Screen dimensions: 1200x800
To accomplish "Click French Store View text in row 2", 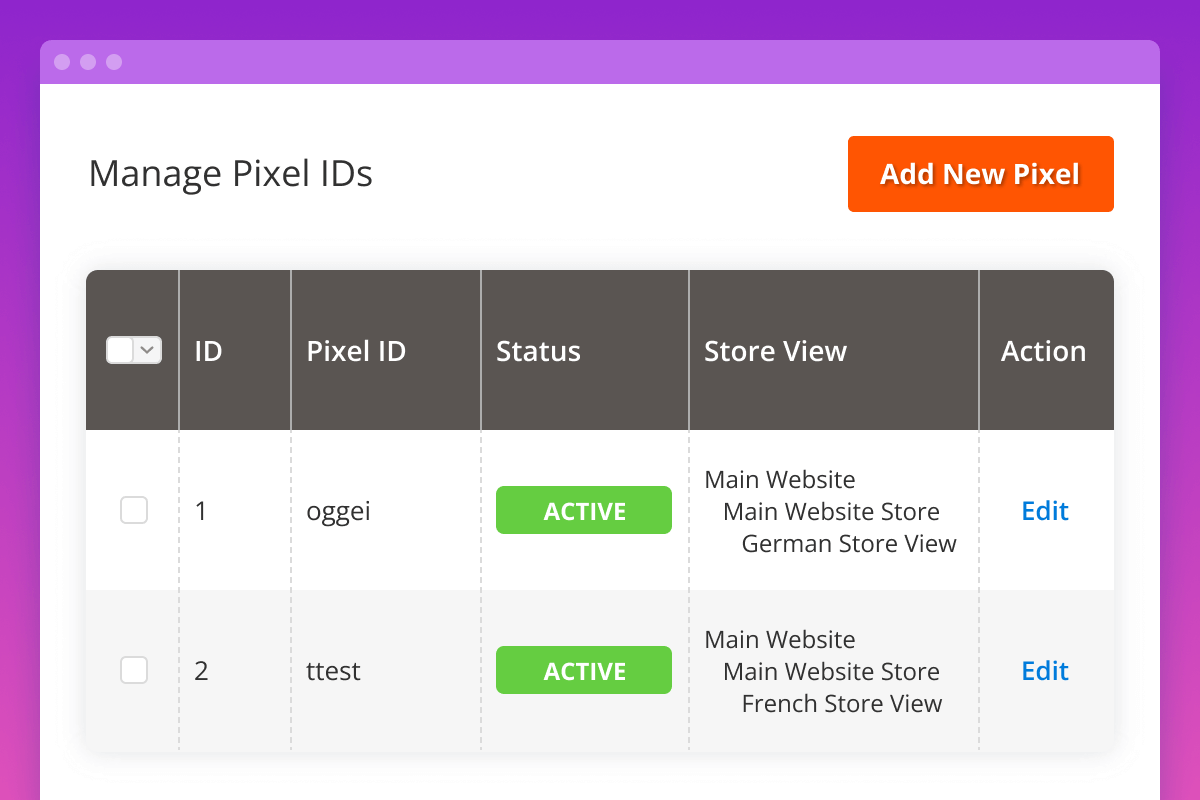I will pyautogui.click(x=842, y=704).
